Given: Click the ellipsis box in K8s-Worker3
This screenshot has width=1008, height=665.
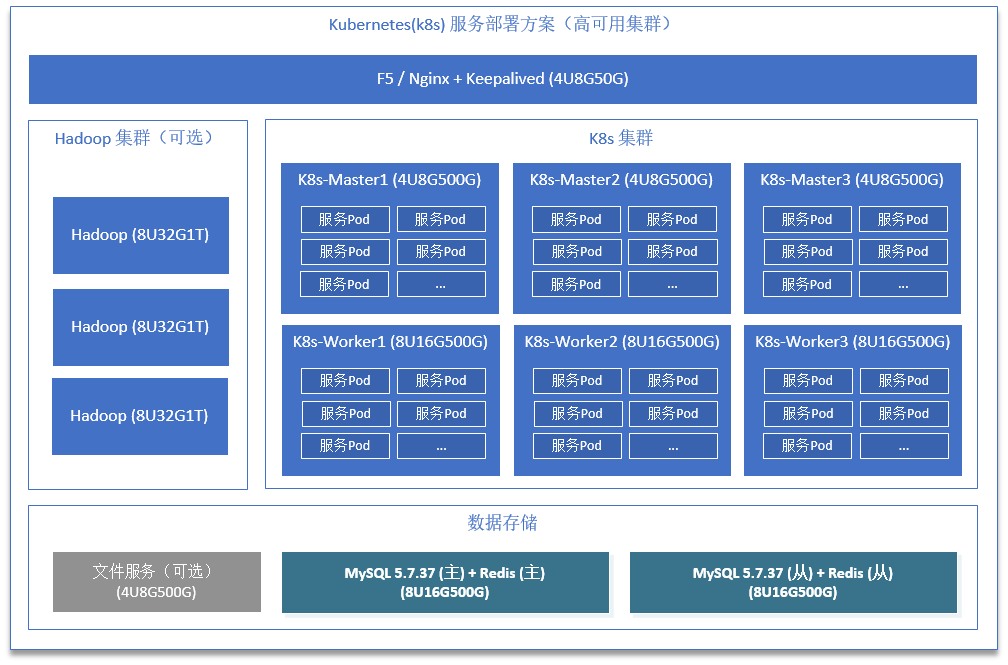Looking at the screenshot, I should (903, 446).
